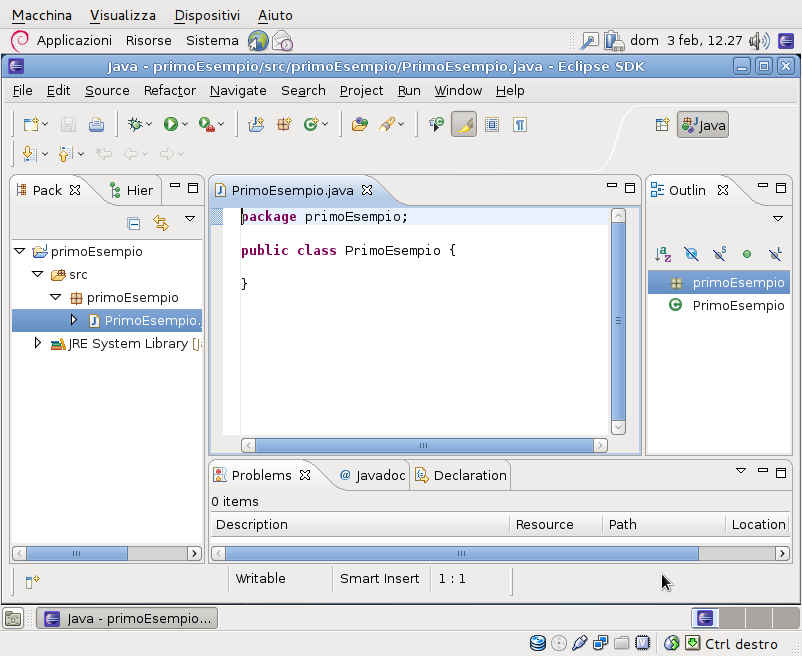Open the Refactor menu
This screenshot has height=656, width=802.
[170, 91]
